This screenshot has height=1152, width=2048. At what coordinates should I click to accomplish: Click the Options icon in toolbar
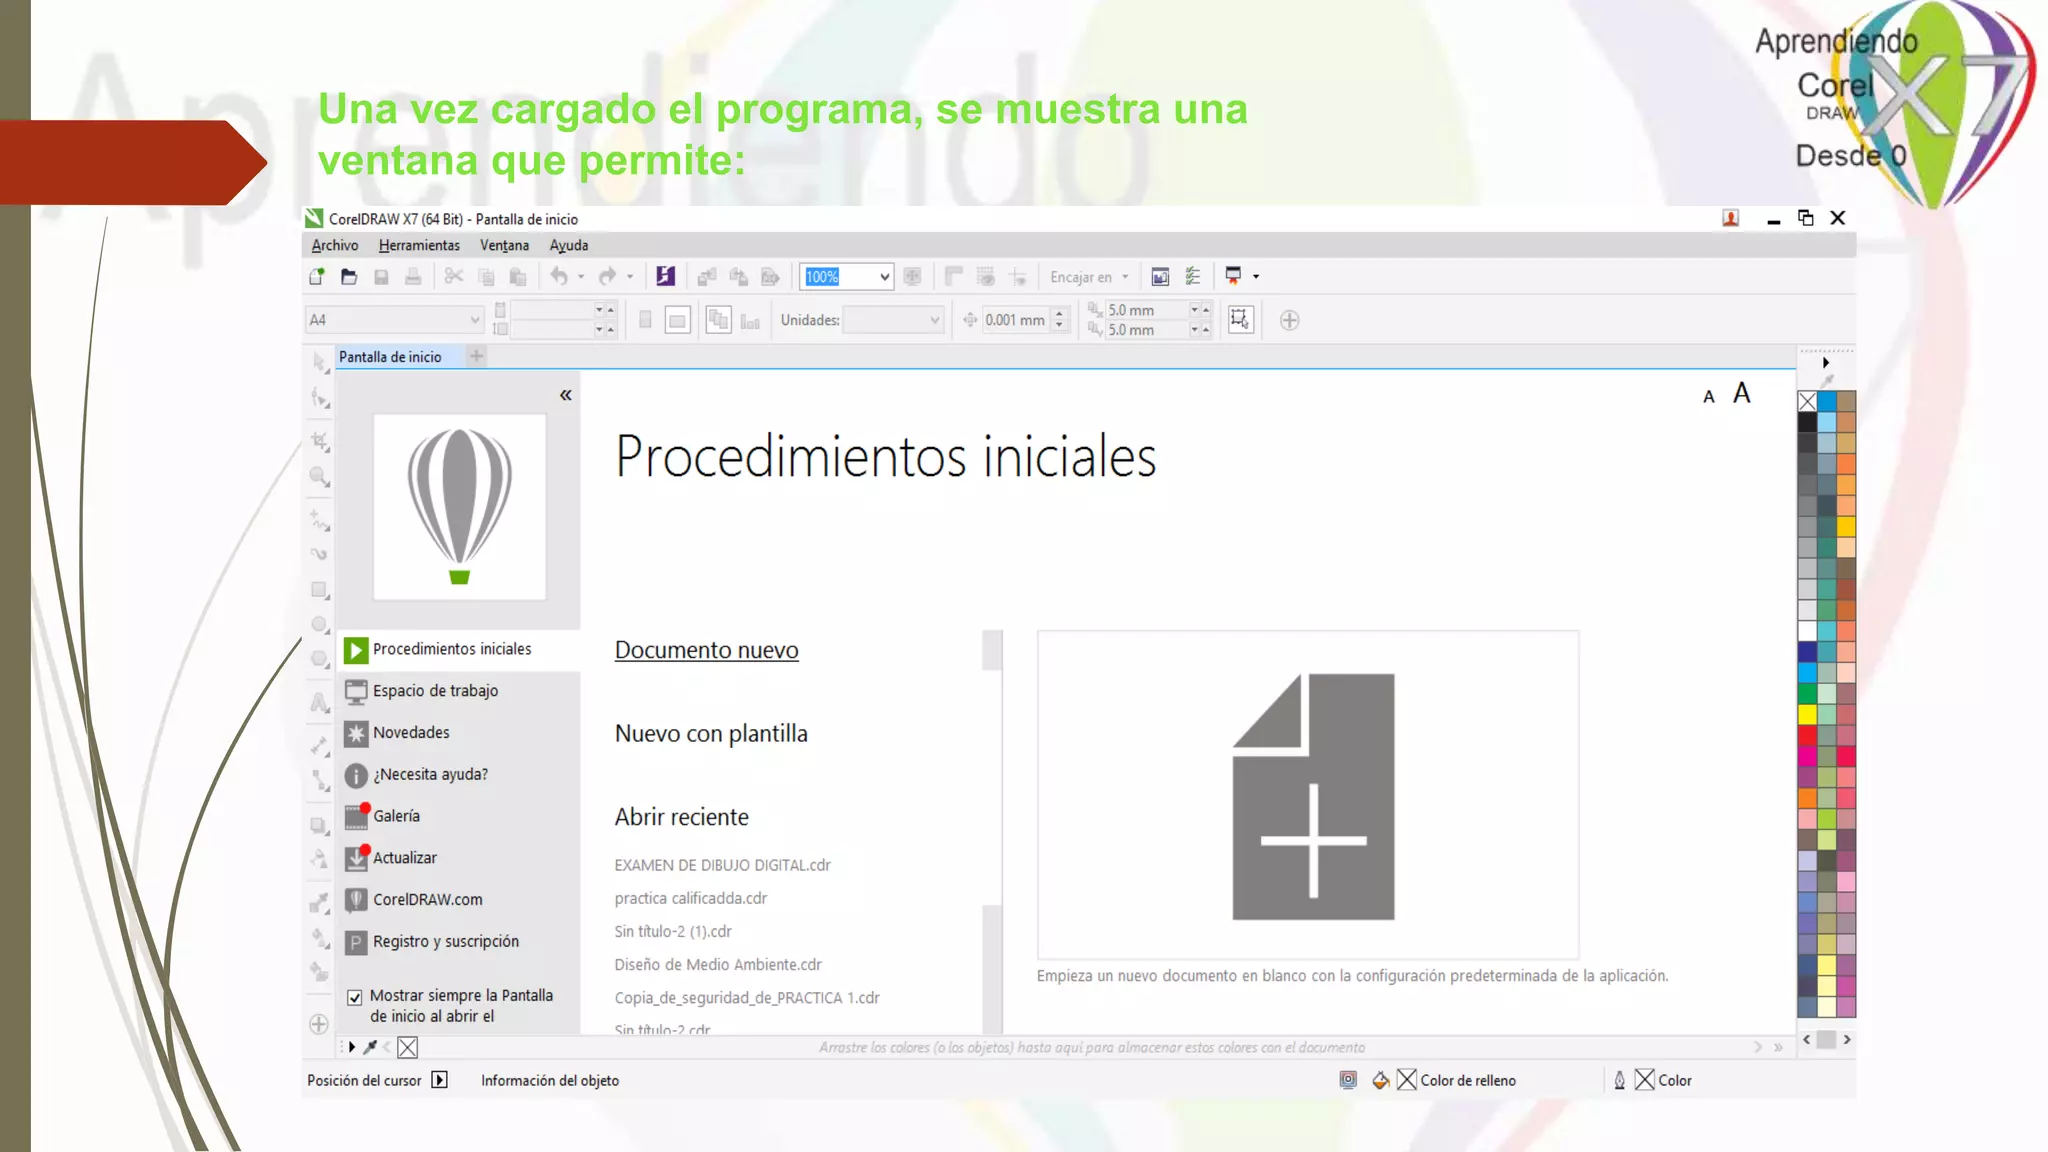coord(1193,277)
